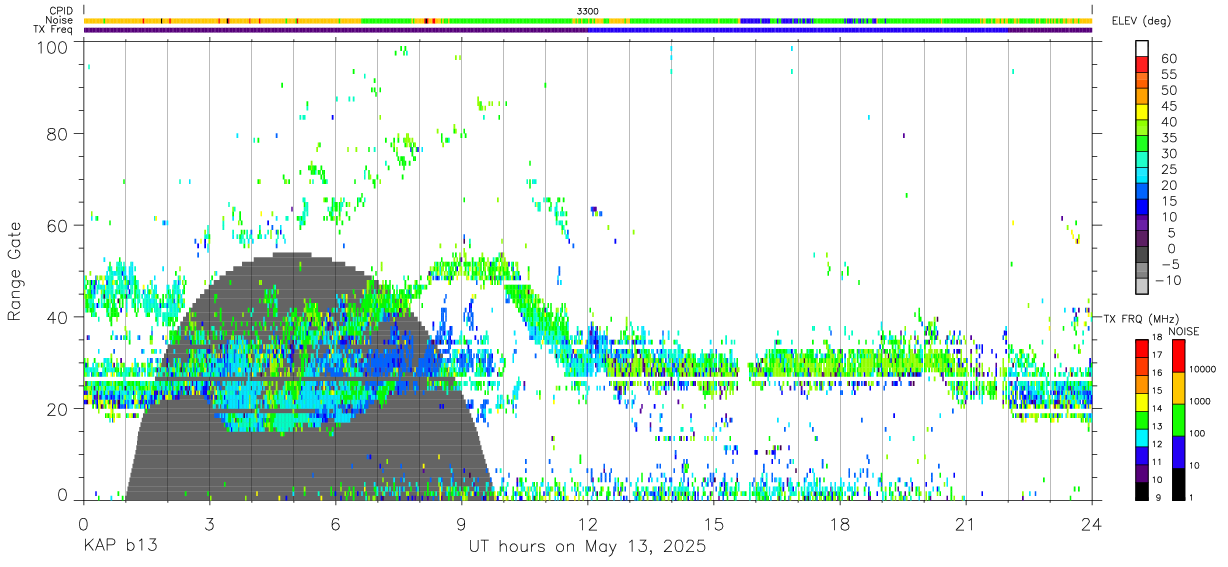Click the cyan 20–25 degree elevation swatch
Image resolution: width=1228 pixels, height=567 pixels.
point(1142,177)
